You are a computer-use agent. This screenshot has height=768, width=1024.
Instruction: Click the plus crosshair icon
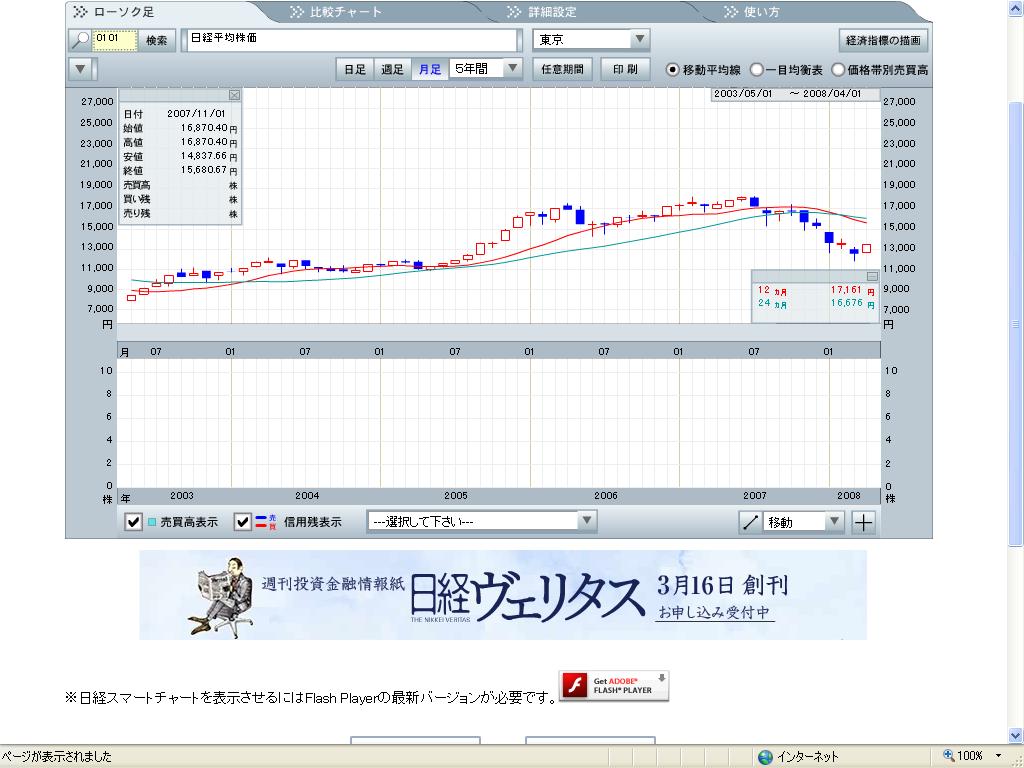pos(863,522)
